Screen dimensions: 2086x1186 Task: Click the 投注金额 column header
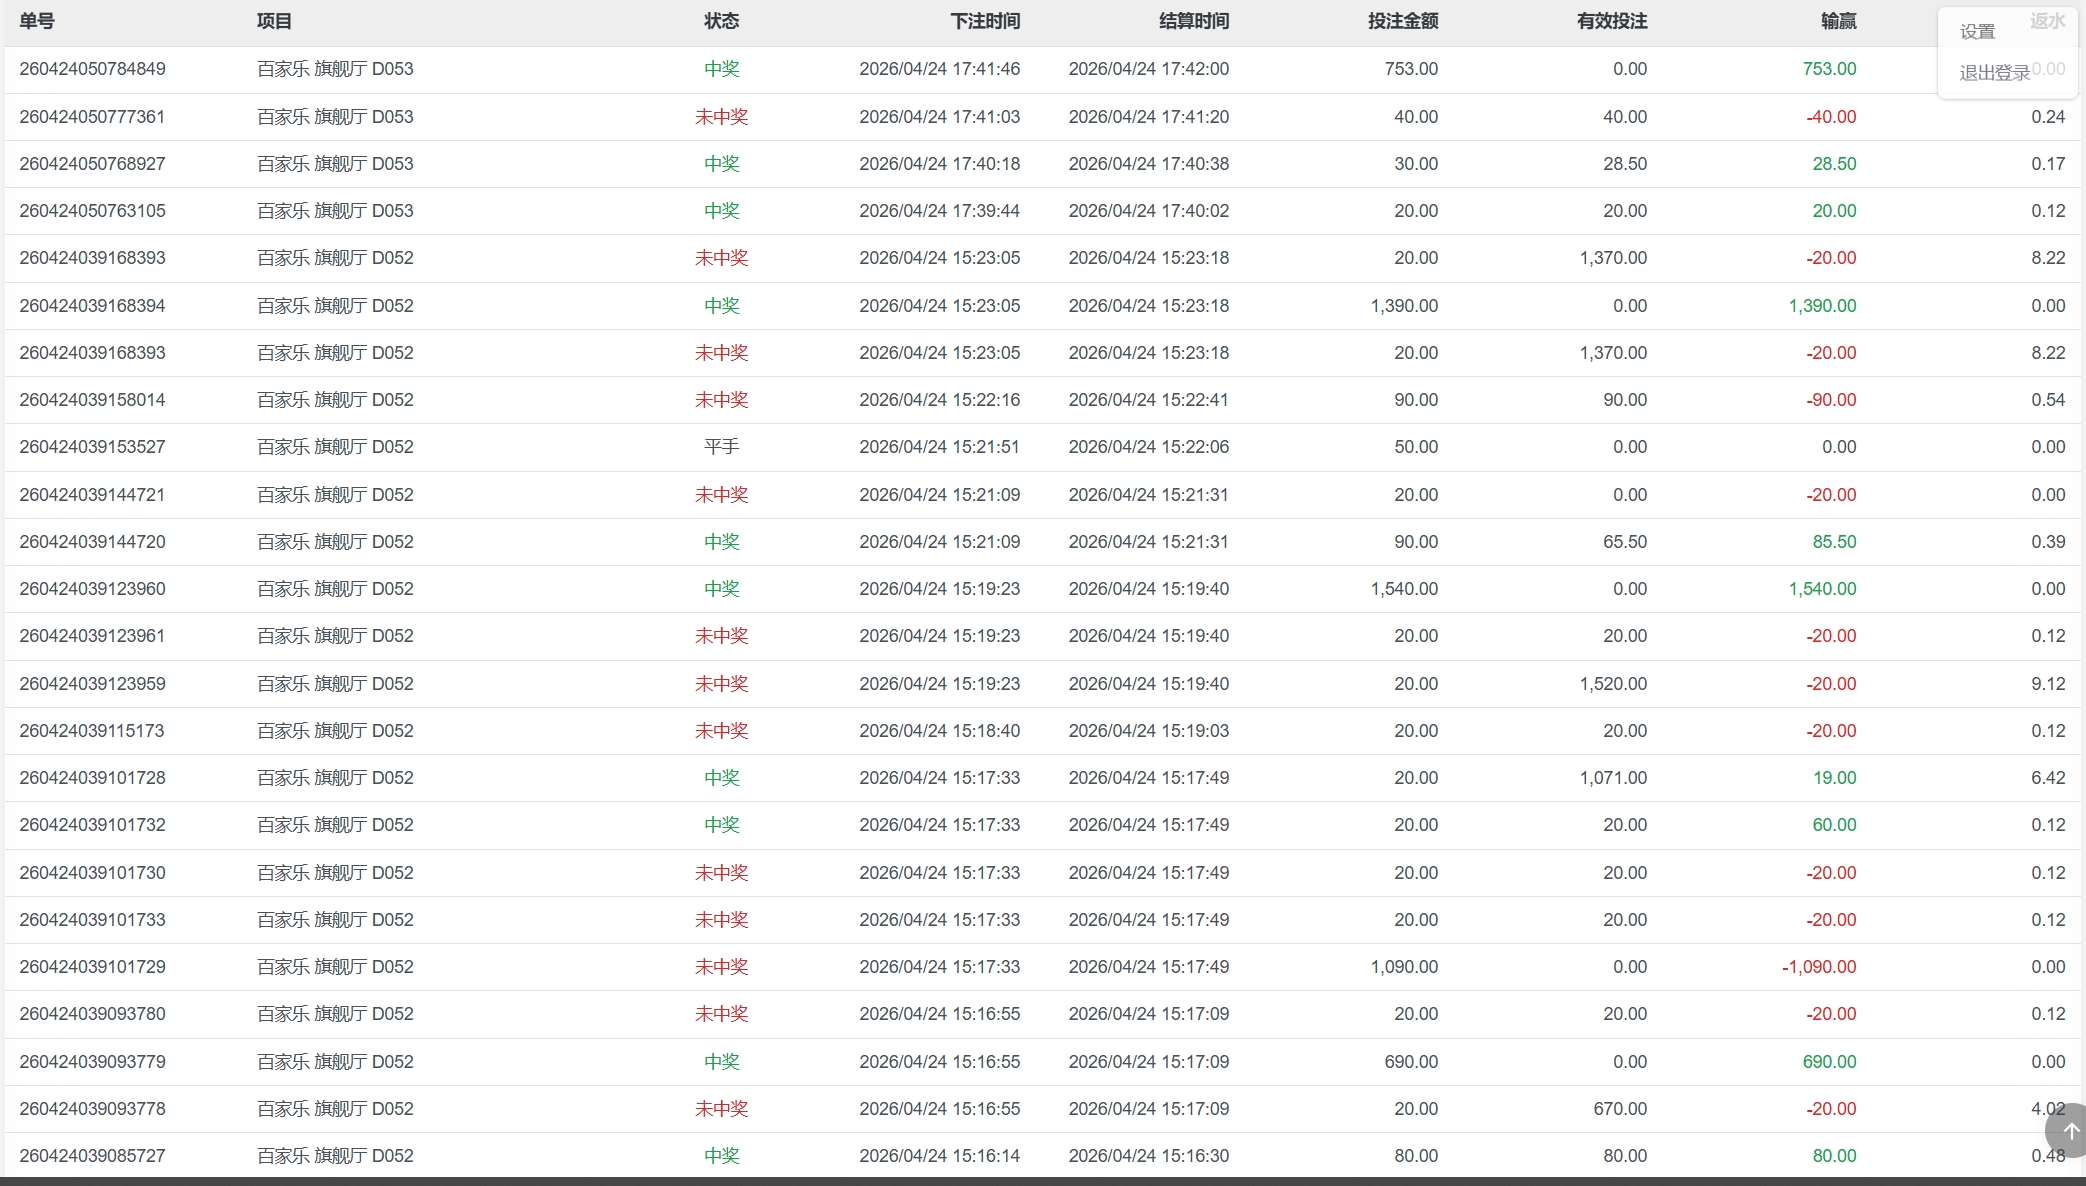coord(1402,21)
